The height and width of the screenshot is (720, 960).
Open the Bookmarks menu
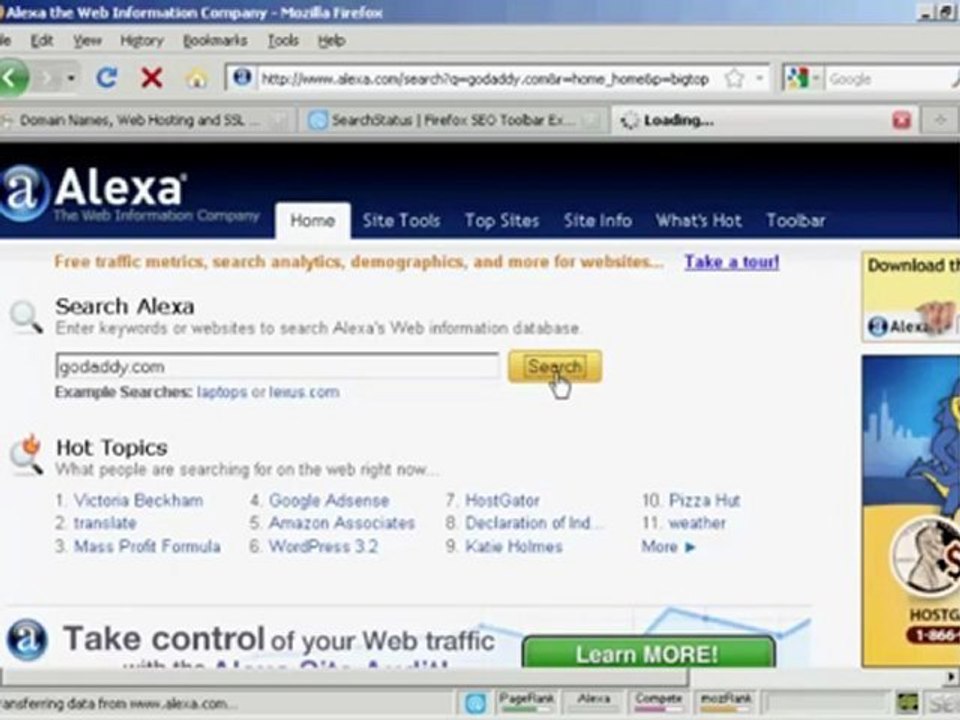coord(215,41)
